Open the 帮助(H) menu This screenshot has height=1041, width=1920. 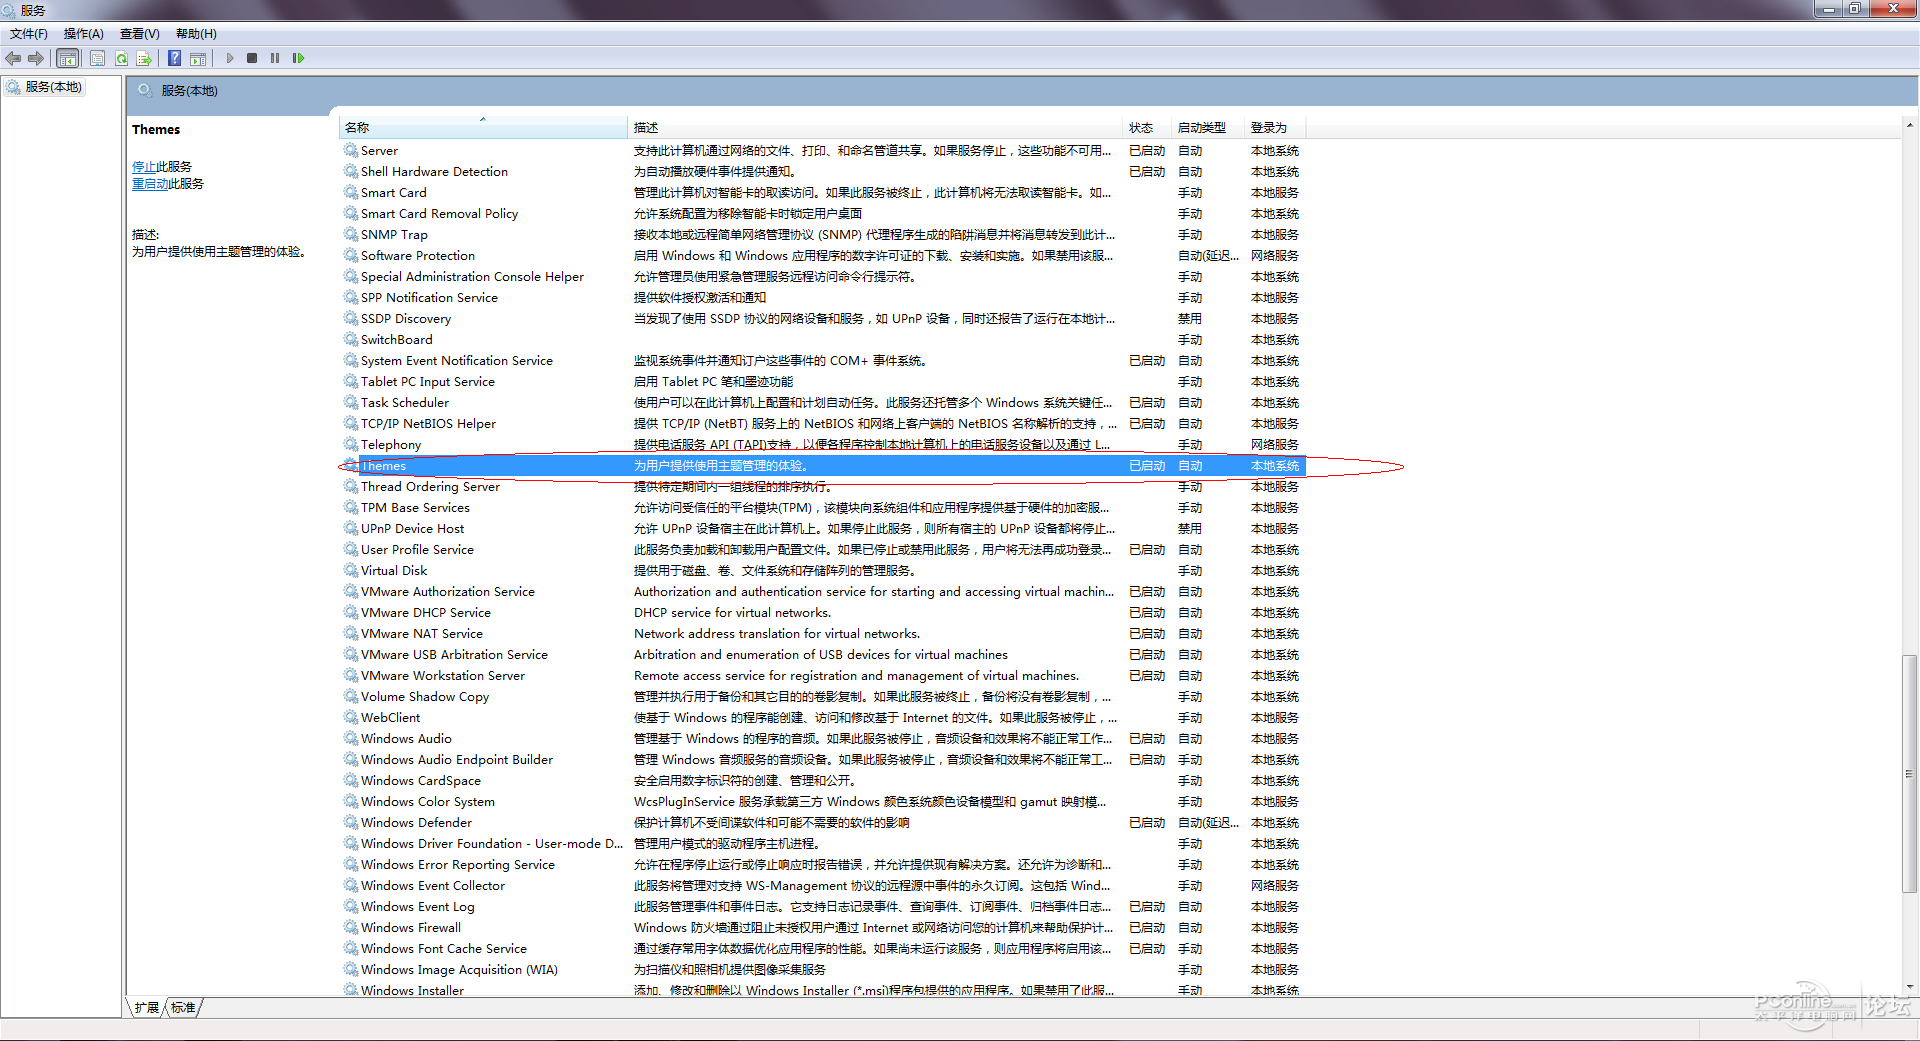click(x=196, y=34)
